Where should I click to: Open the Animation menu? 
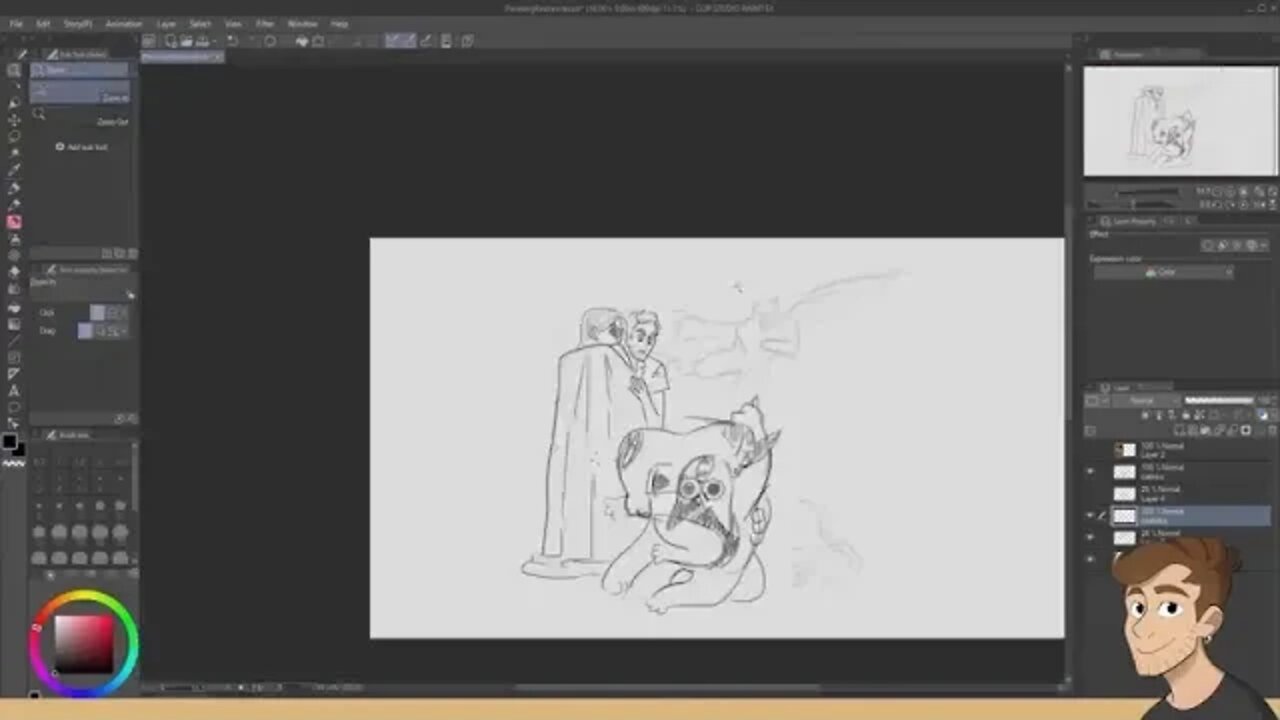[124, 23]
